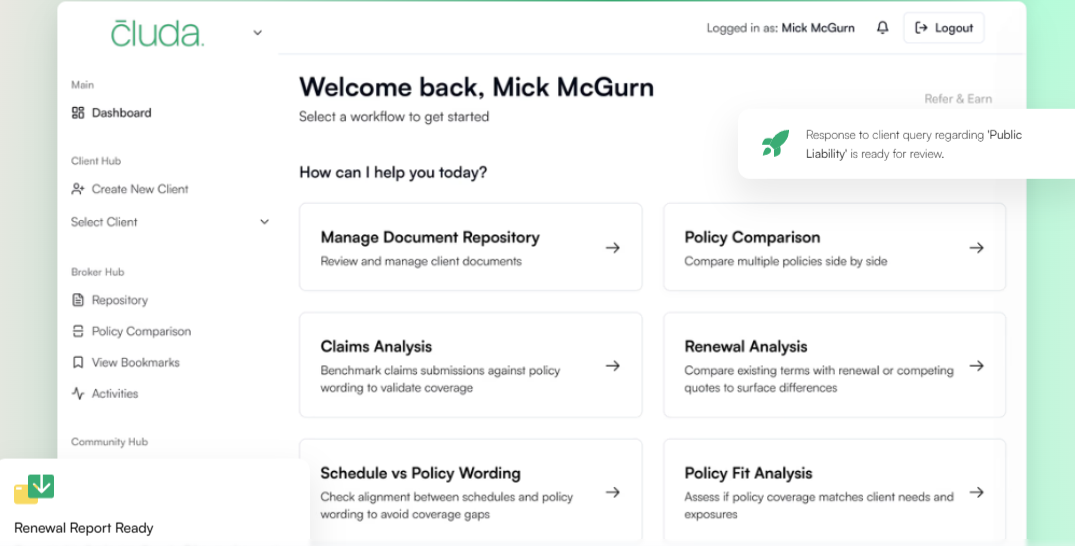The height and width of the screenshot is (546, 1075).
Task: Open the Renewal Analysis workflow card
Action: (834, 365)
